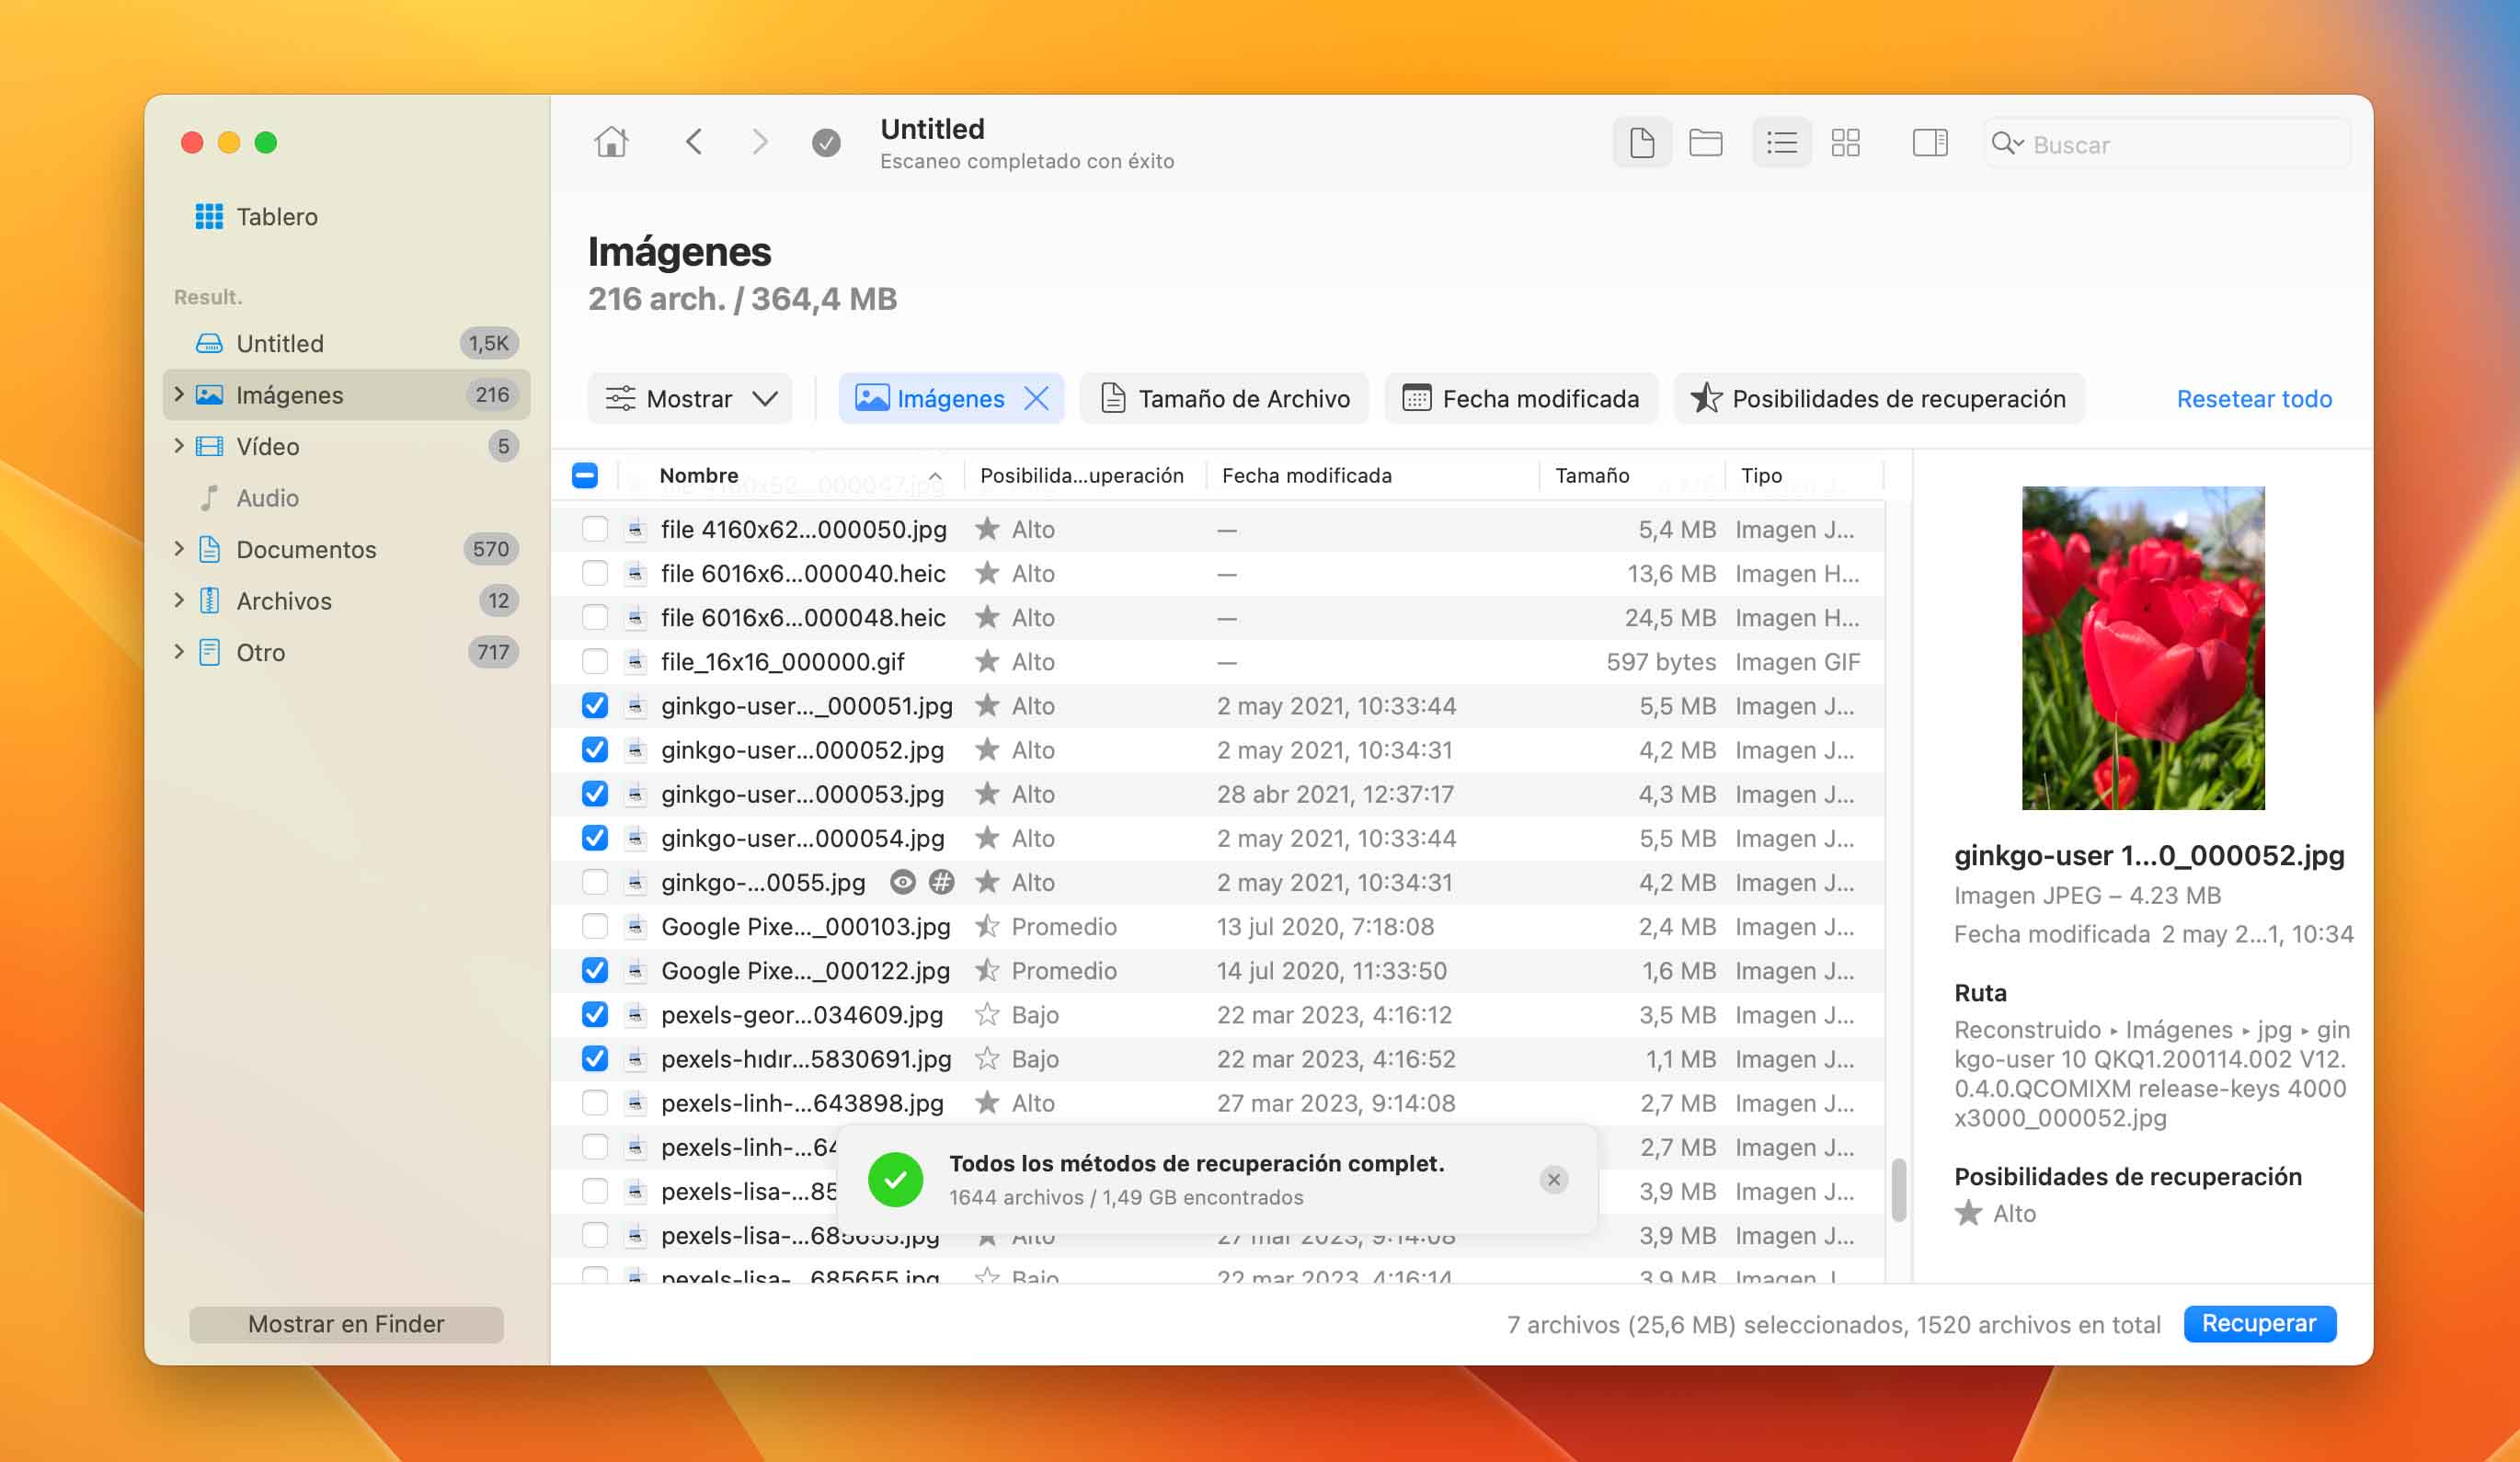Click the Resetear todo link
The width and height of the screenshot is (2520, 1462).
point(2253,399)
